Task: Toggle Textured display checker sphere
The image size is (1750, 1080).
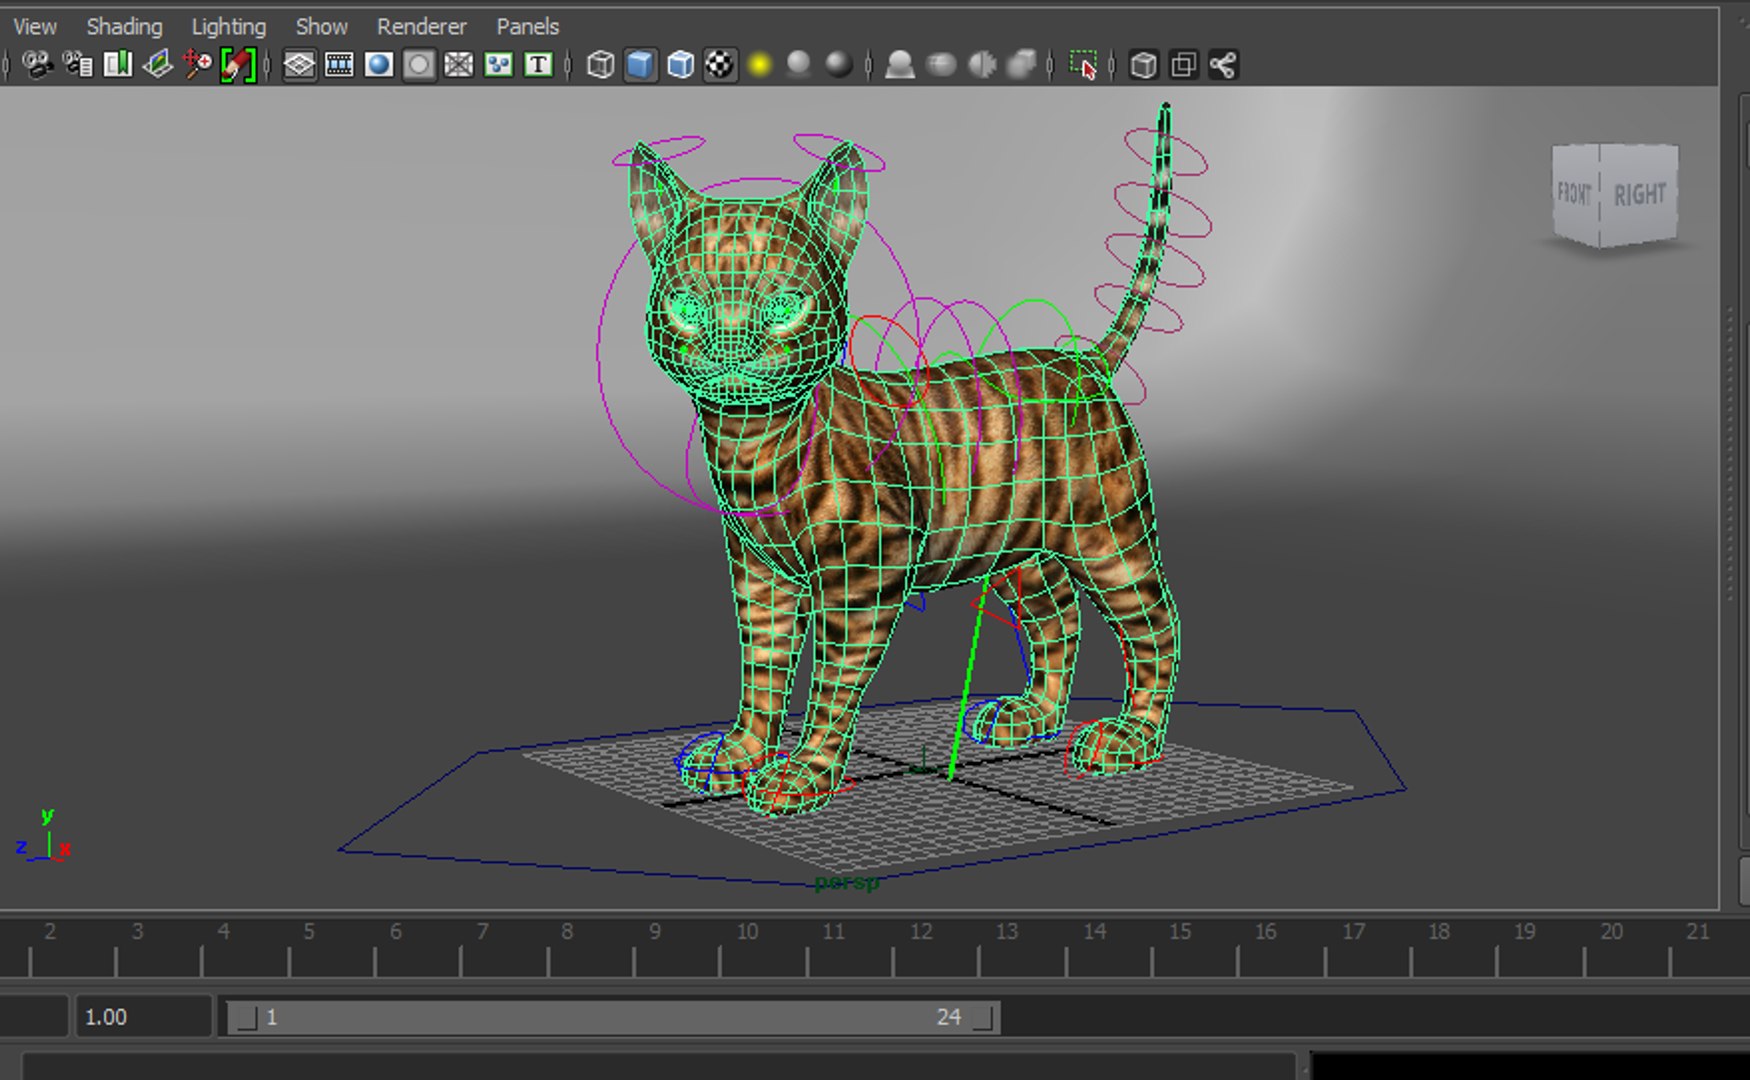Action: (x=720, y=65)
